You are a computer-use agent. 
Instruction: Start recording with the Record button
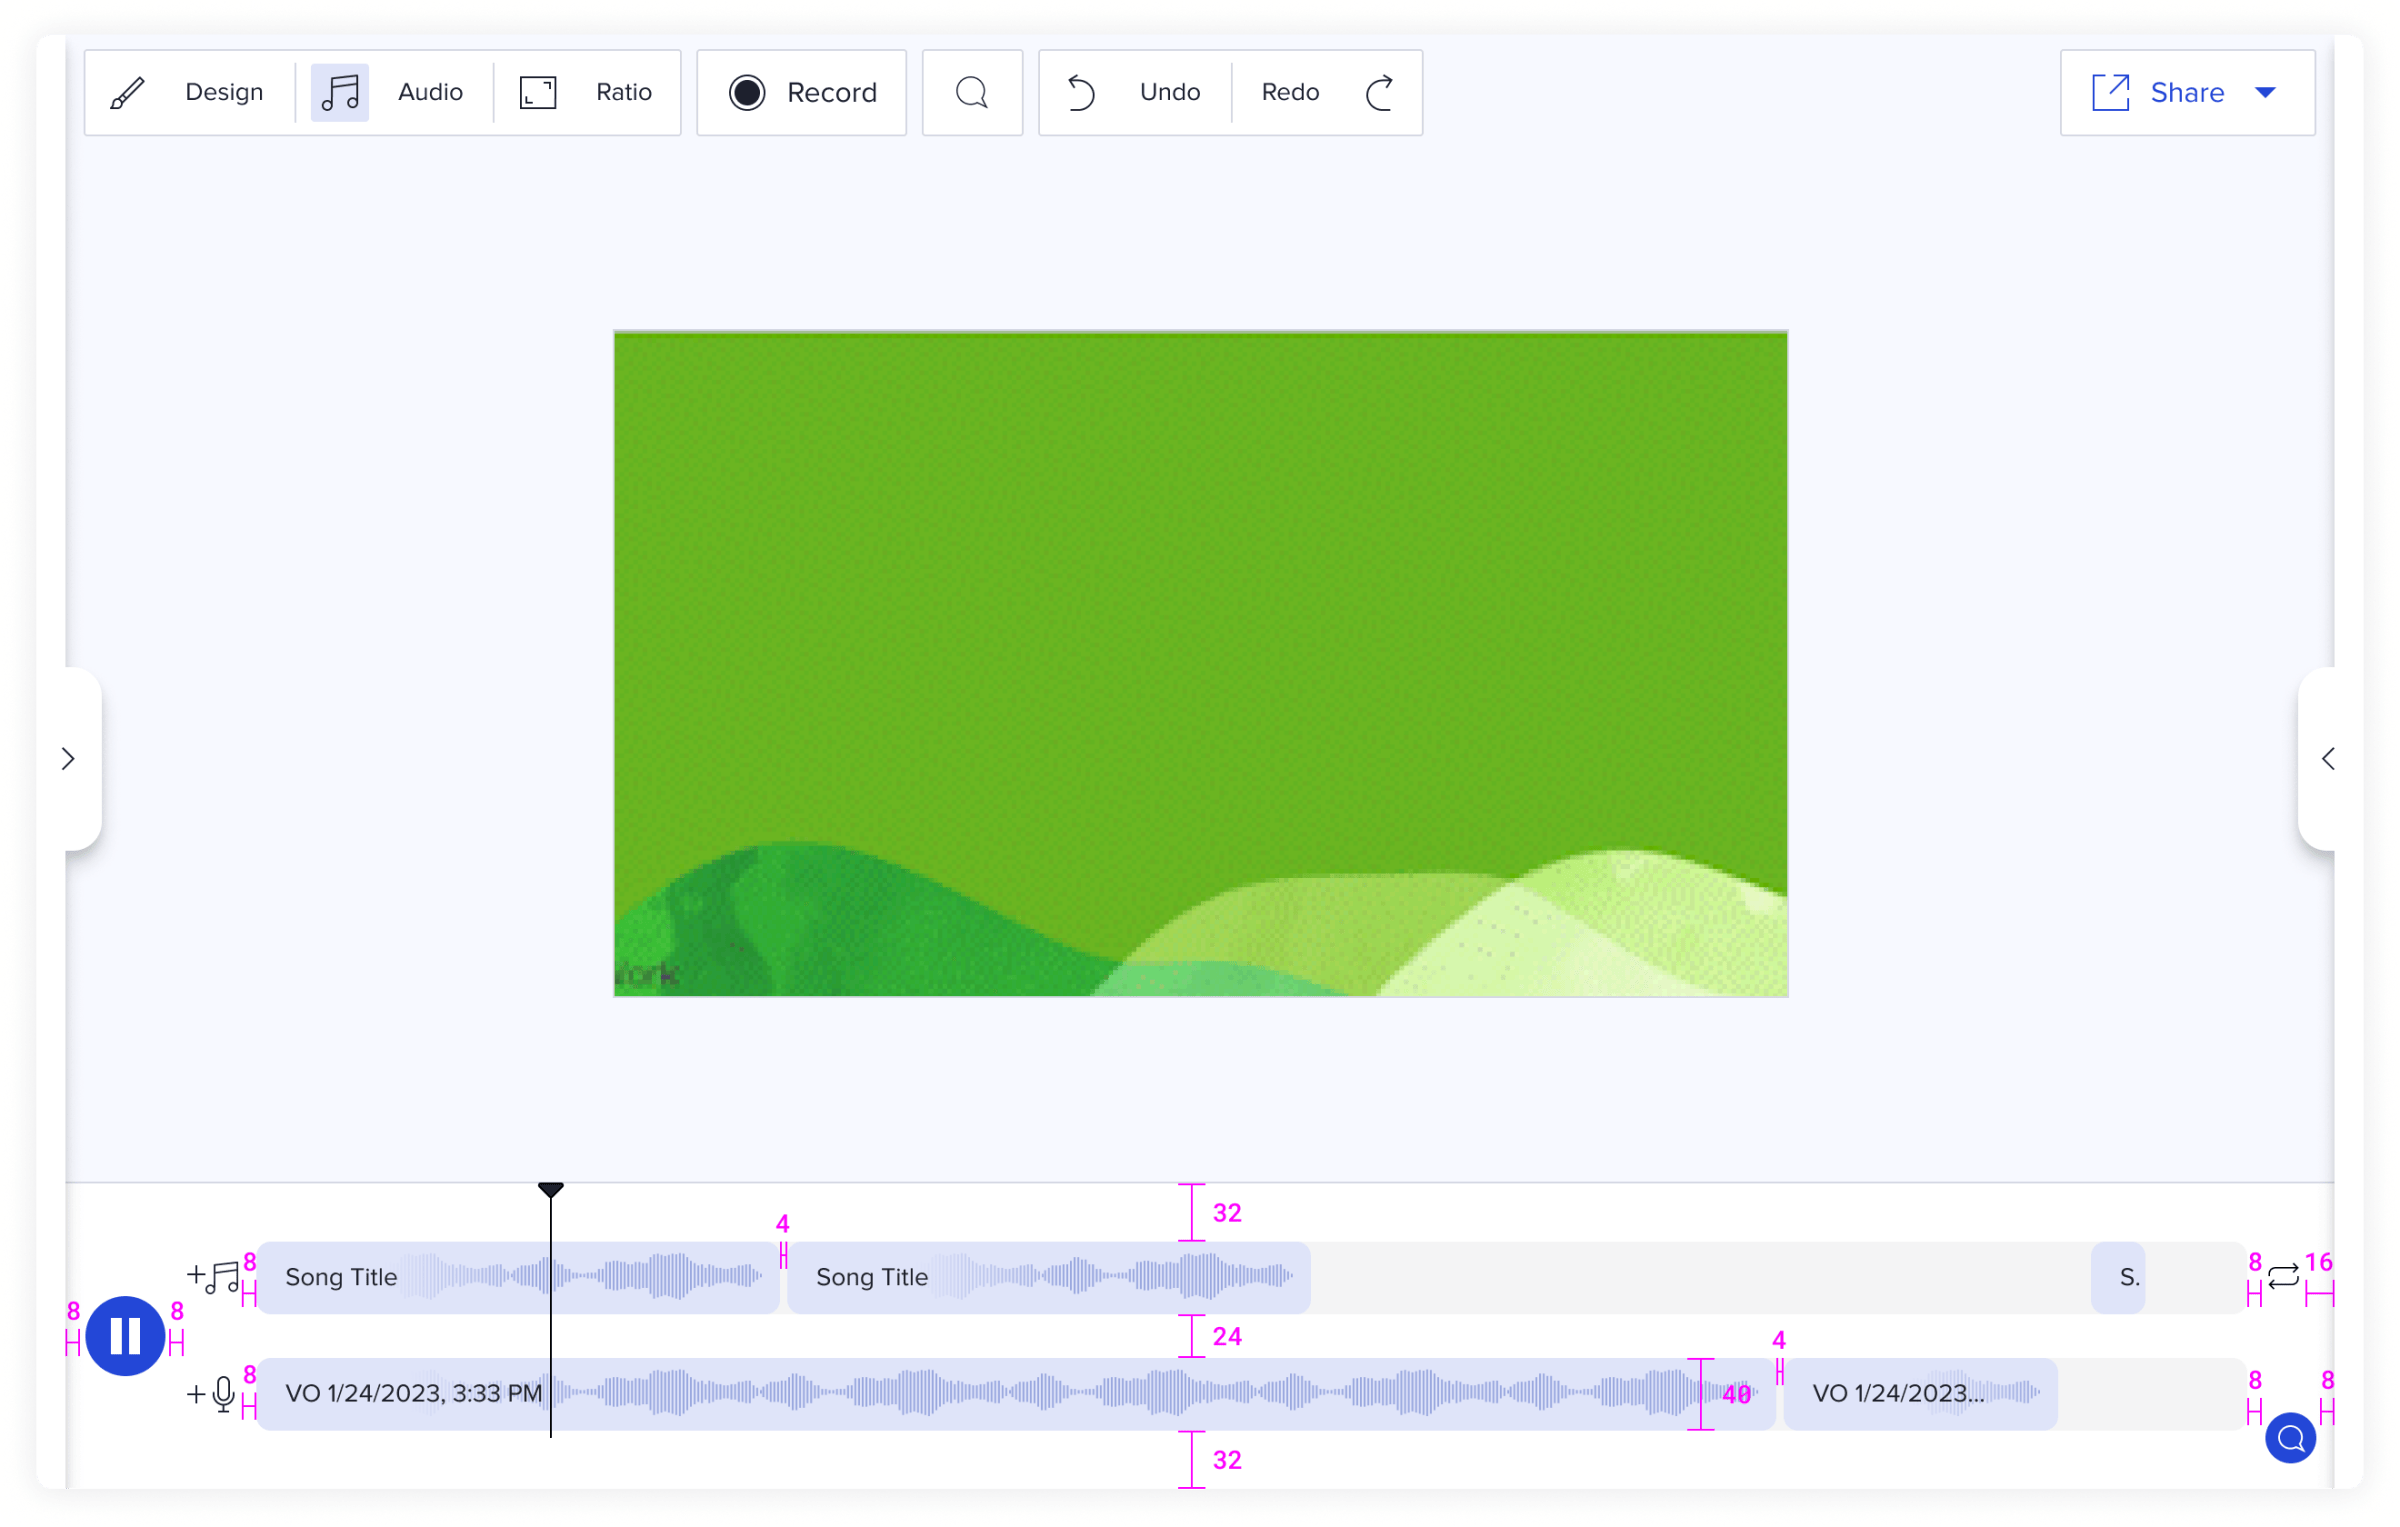click(x=802, y=93)
